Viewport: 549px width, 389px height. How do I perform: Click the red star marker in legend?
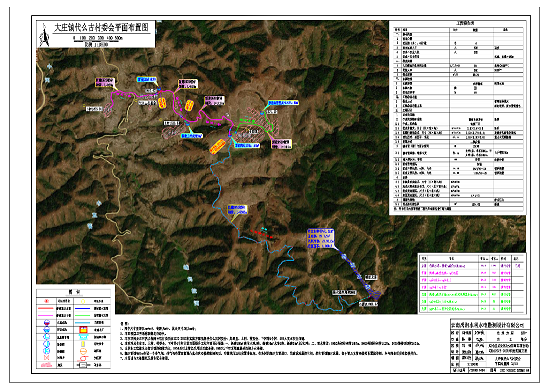point(46,301)
